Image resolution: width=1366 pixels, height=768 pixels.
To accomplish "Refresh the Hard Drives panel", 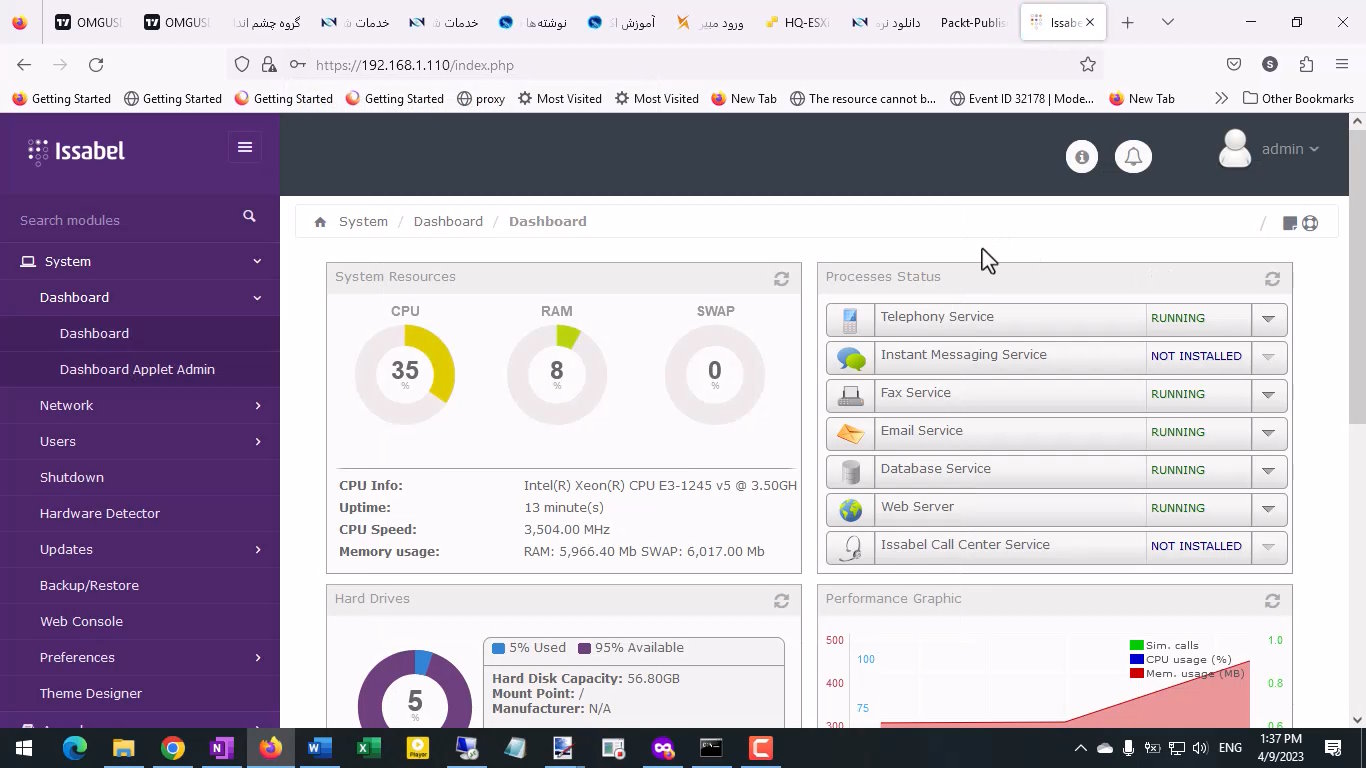I will 781,601.
